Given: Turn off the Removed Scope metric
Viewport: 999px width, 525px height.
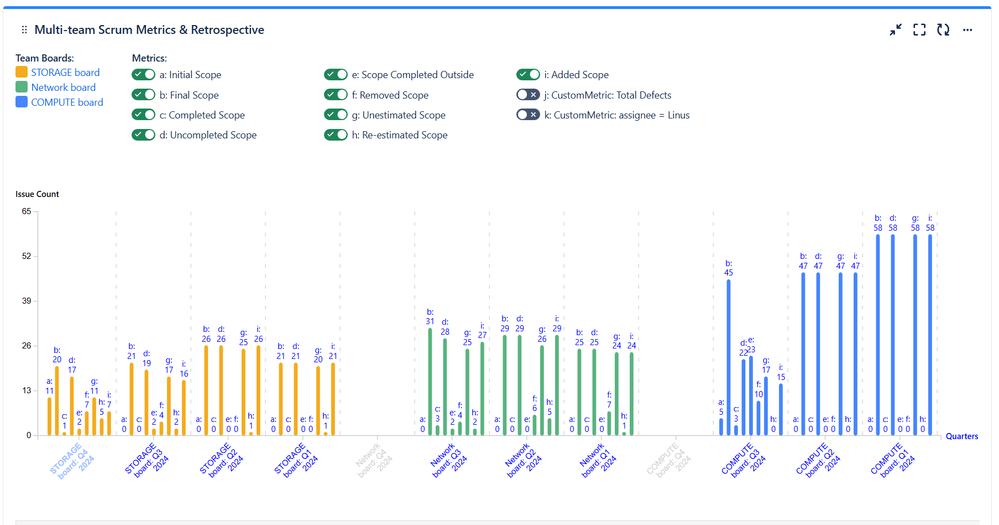Looking at the screenshot, I should (336, 95).
